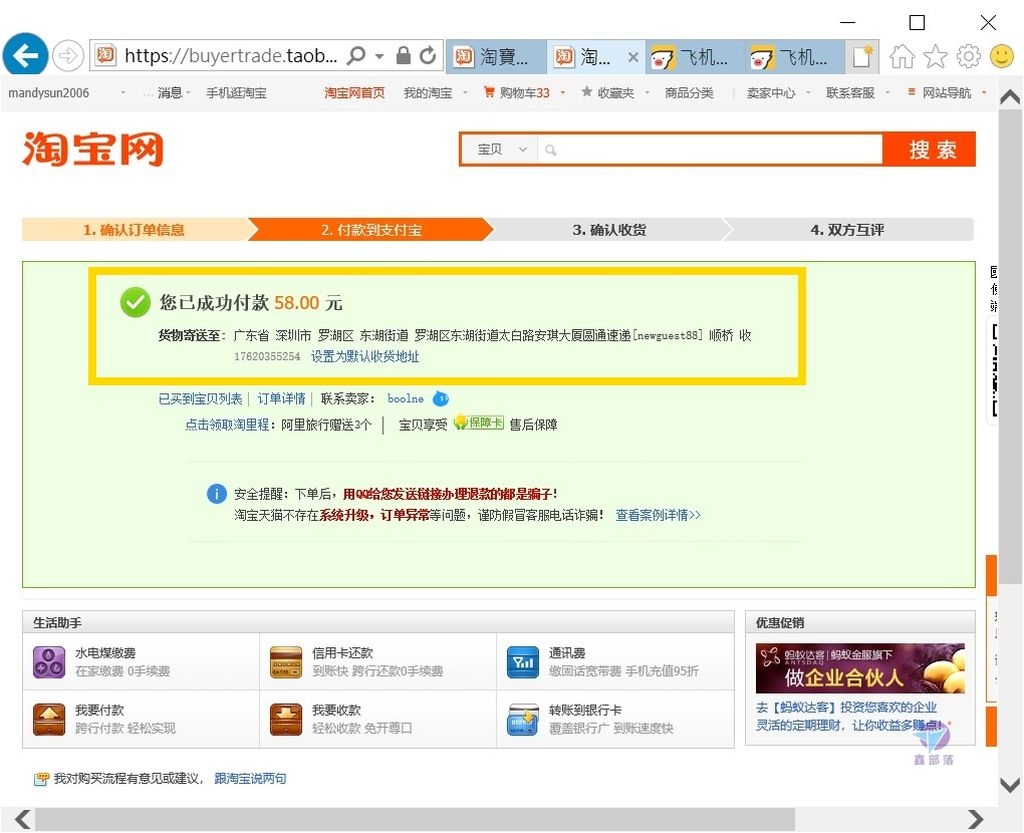1024x833 pixels.
Task: Click the vertical scrollbar thumb
Action: (x=1010, y=346)
